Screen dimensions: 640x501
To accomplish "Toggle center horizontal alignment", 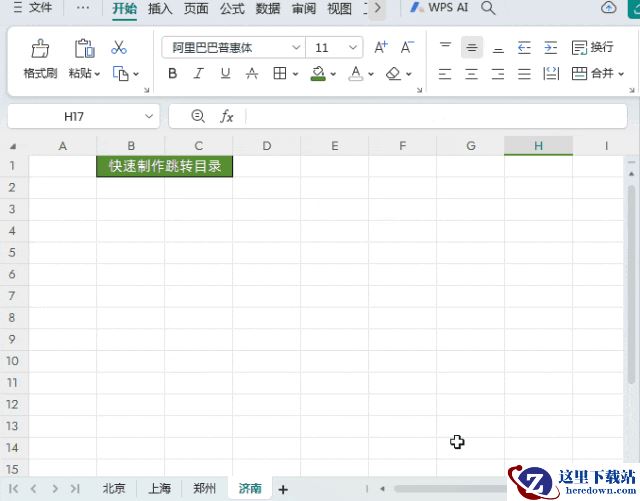I will click(x=471, y=74).
